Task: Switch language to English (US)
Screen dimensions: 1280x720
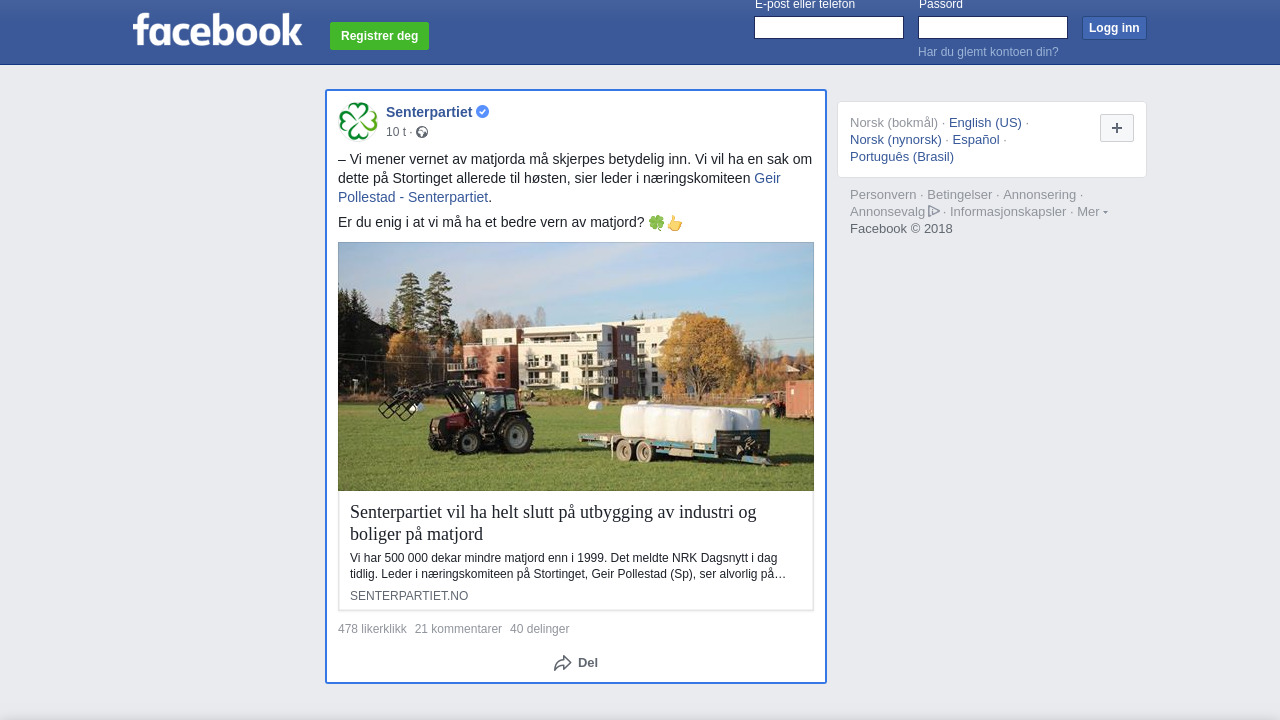Action: point(985,123)
